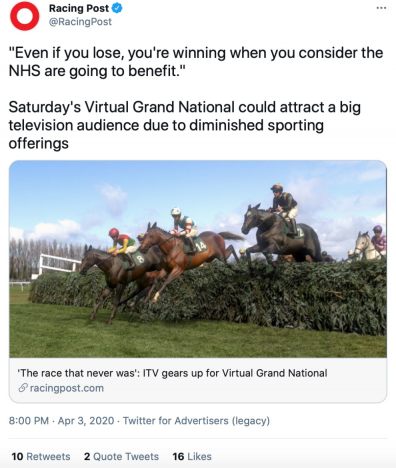Click the blue verified badge
This screenshot has height=468, width=396.
click(x=117, y=8)
